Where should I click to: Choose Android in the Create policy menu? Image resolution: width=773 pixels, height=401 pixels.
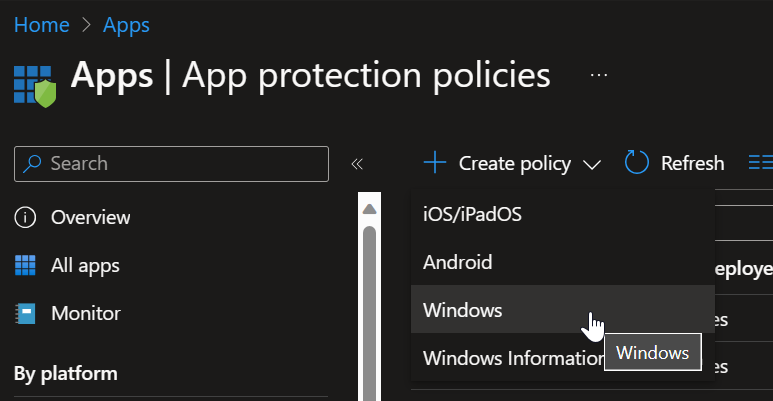[x=457, y=262]
